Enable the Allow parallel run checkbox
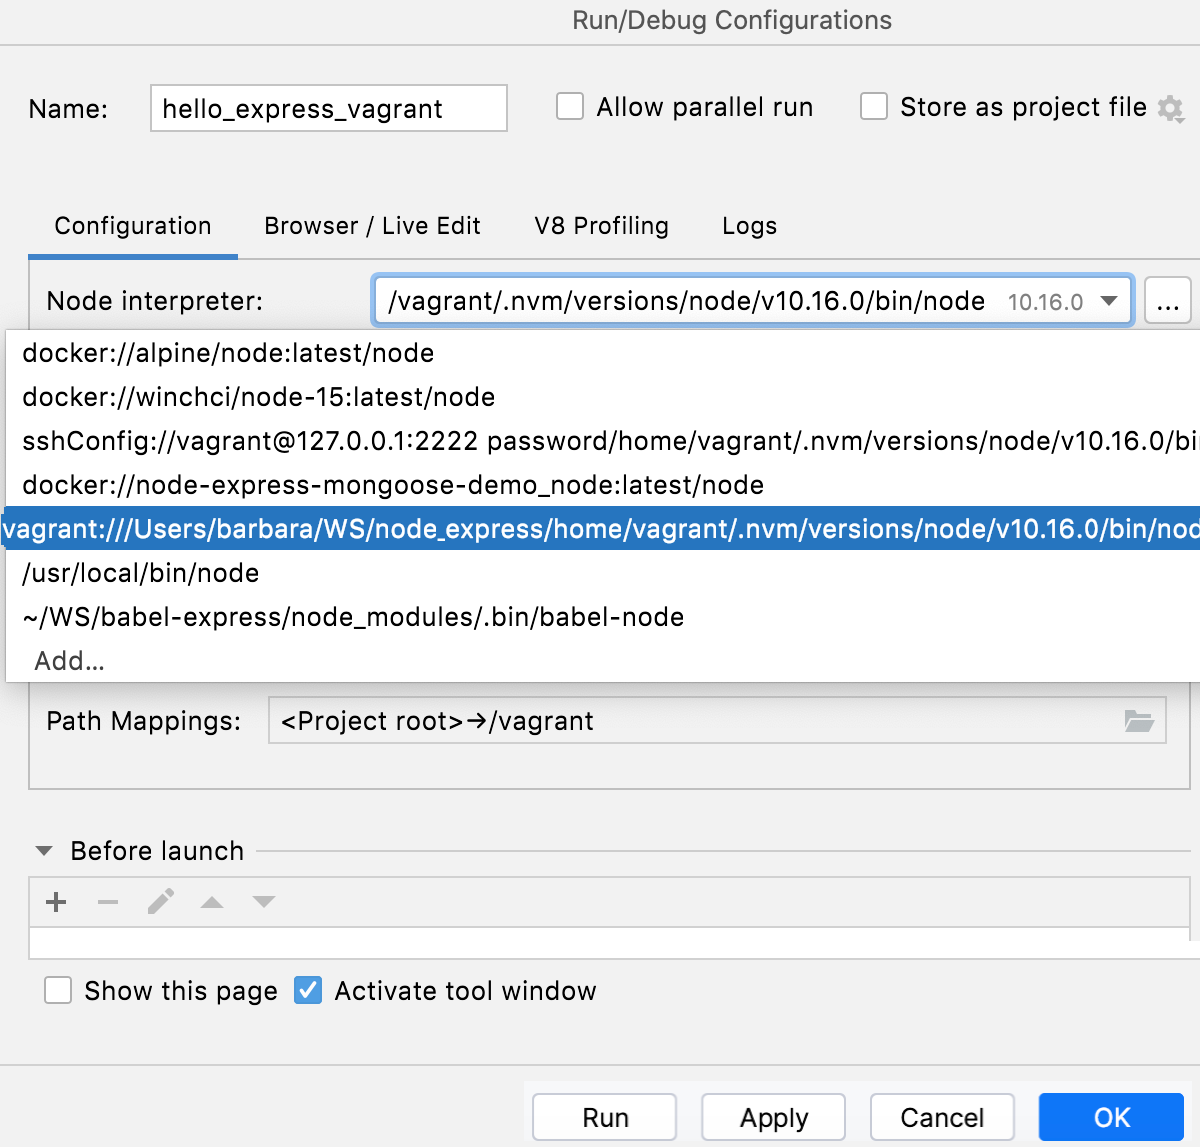The width and height of the screenshot is (1200, 1147). click(569, 106)
